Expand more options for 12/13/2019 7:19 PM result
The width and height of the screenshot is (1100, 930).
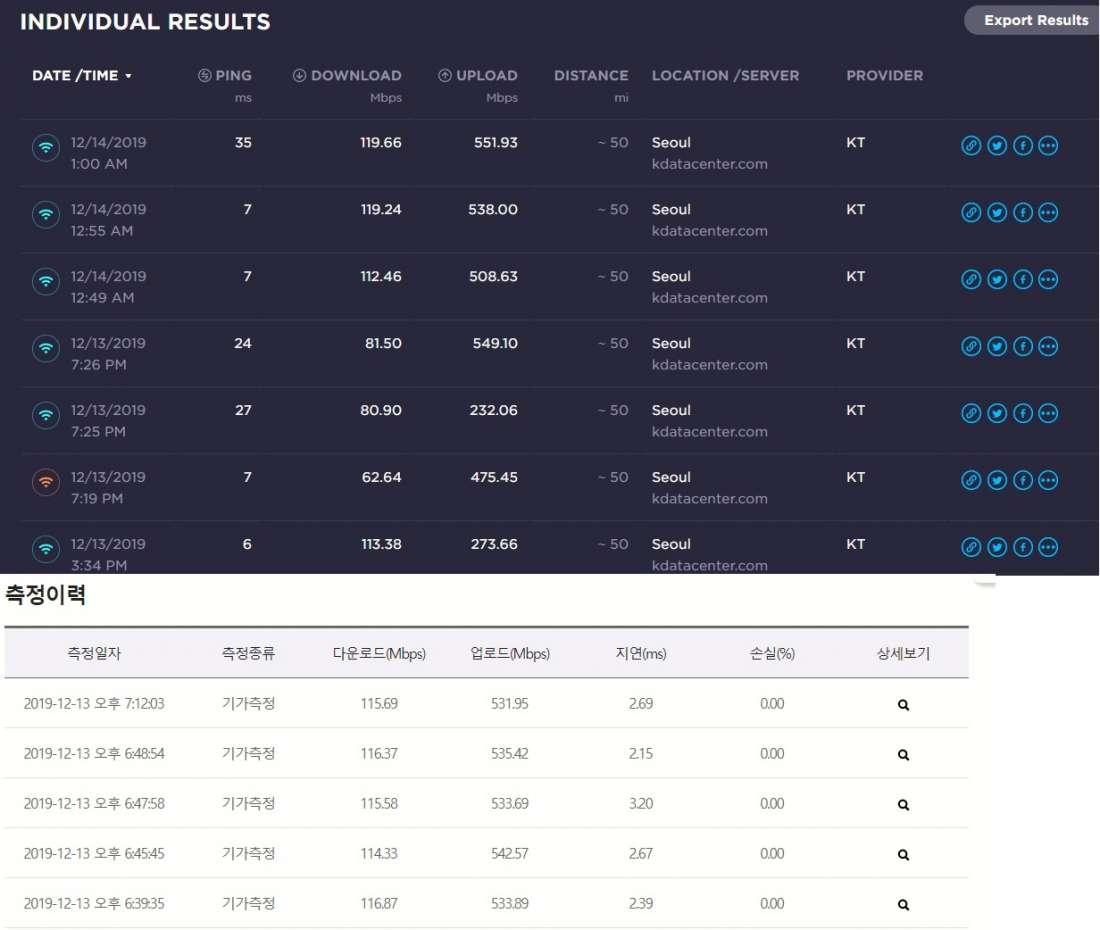tap(1048, 481)
